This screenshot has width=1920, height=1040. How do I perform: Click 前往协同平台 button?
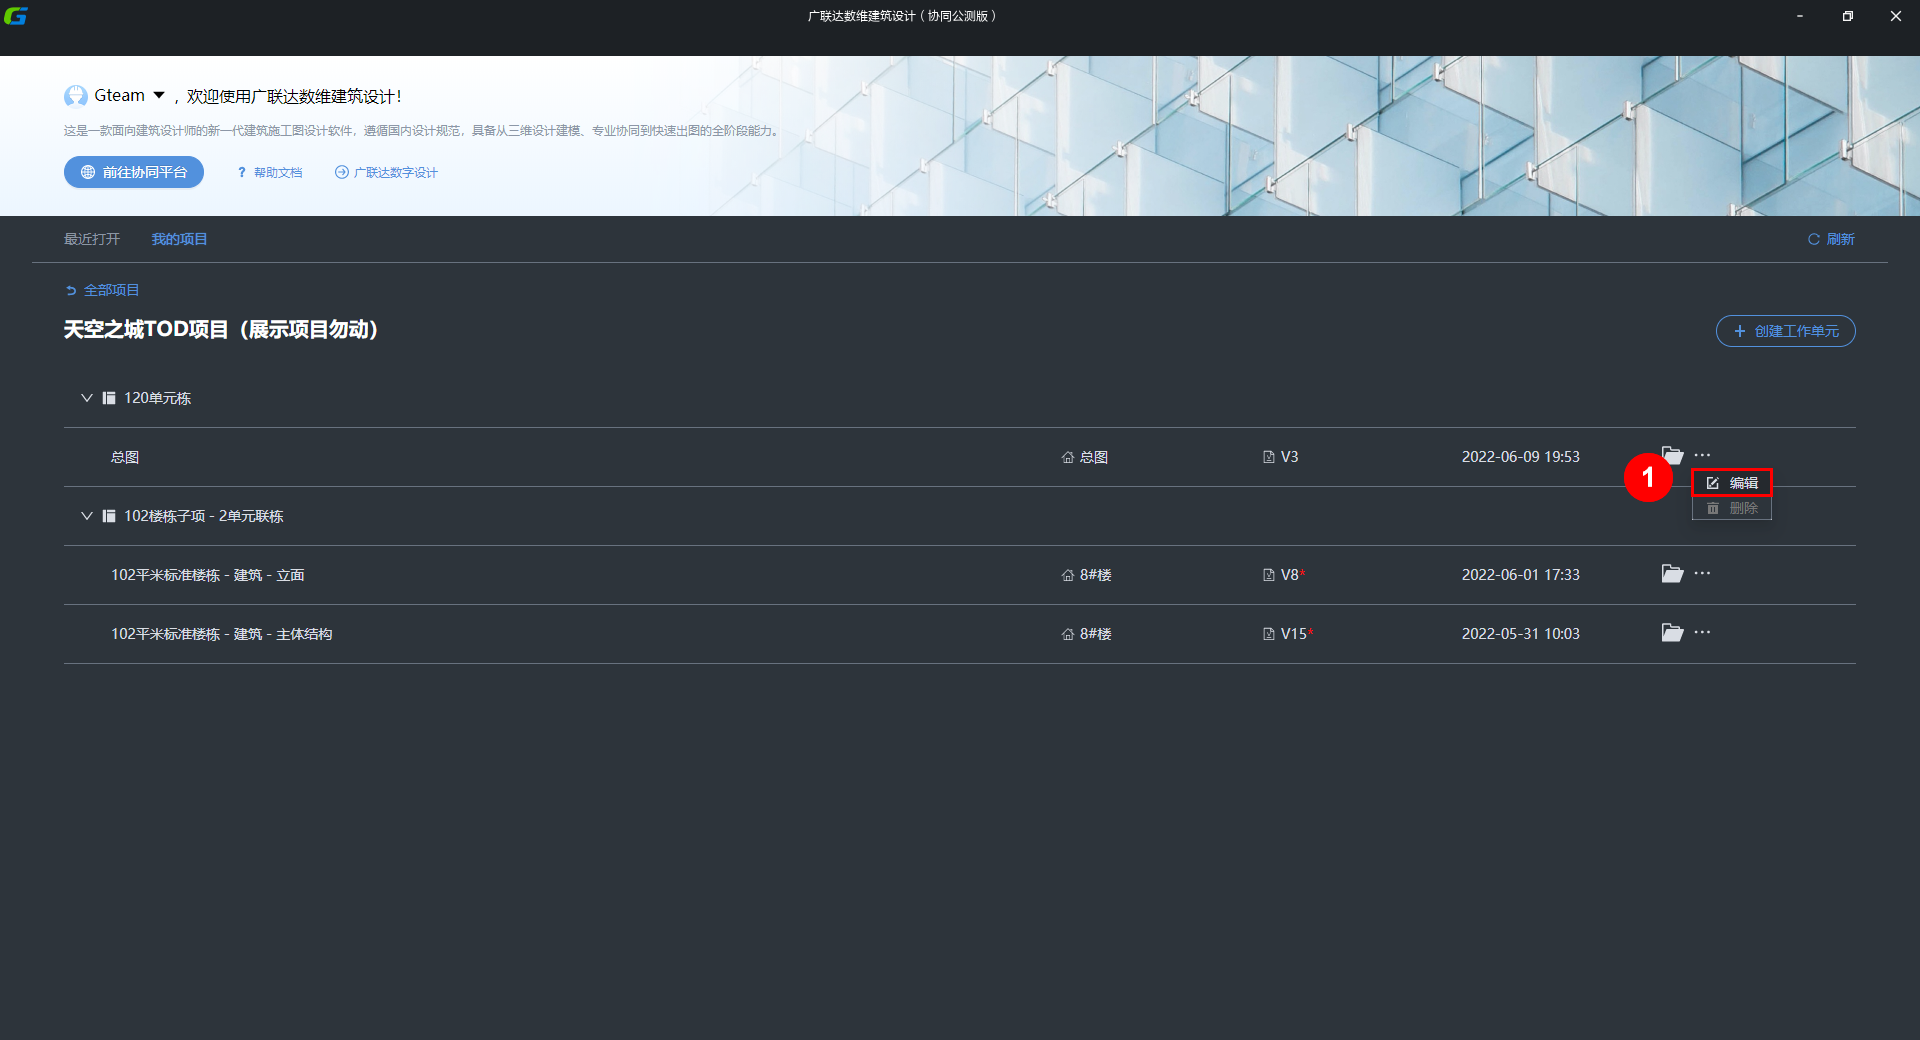pos(134,172)
